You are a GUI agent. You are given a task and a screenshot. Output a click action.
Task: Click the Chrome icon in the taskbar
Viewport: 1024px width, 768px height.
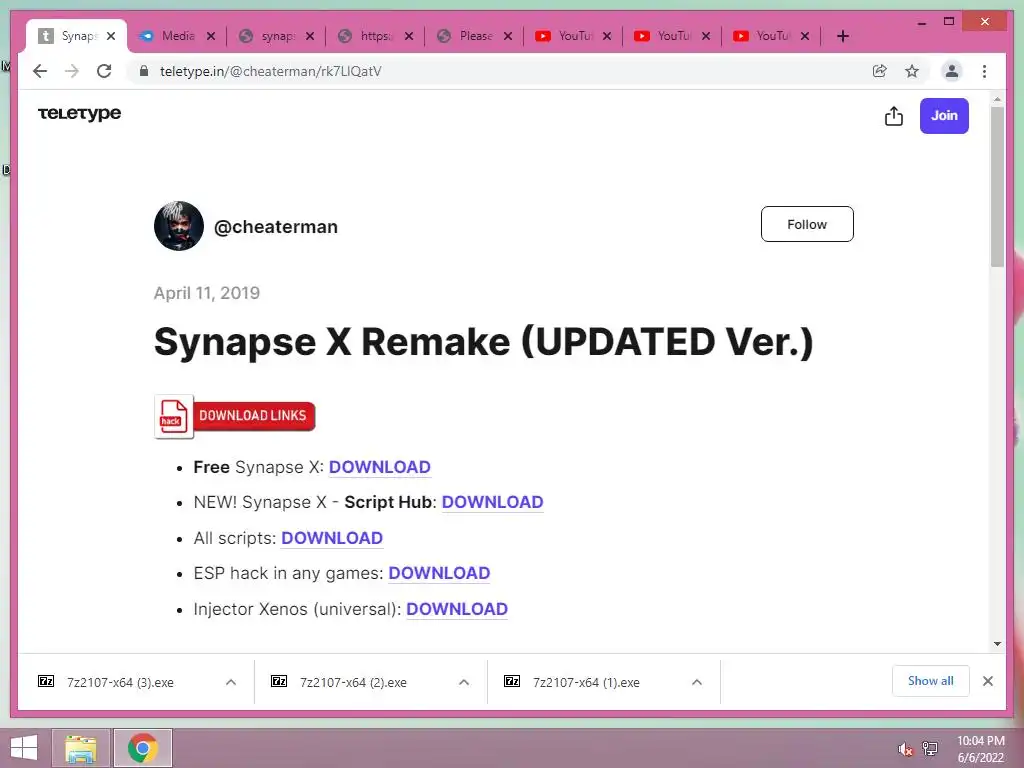(x=142, y=748)
